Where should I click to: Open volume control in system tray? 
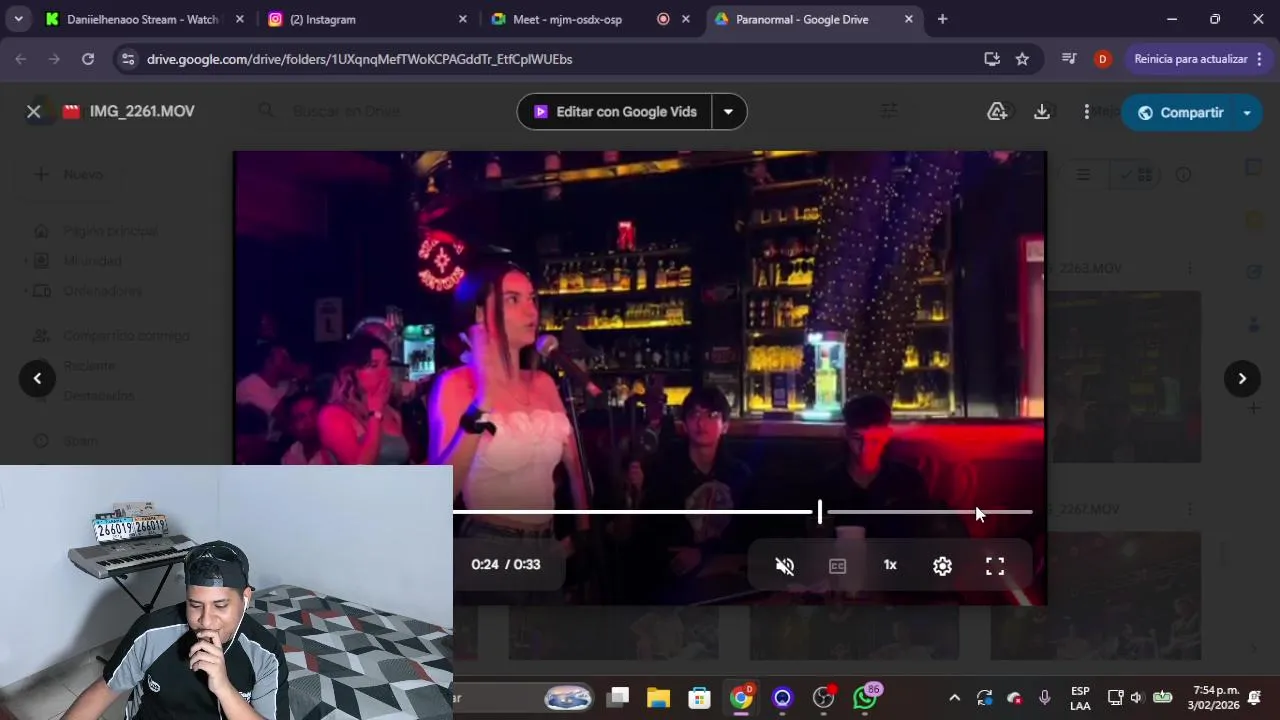tap(1135, 698)
